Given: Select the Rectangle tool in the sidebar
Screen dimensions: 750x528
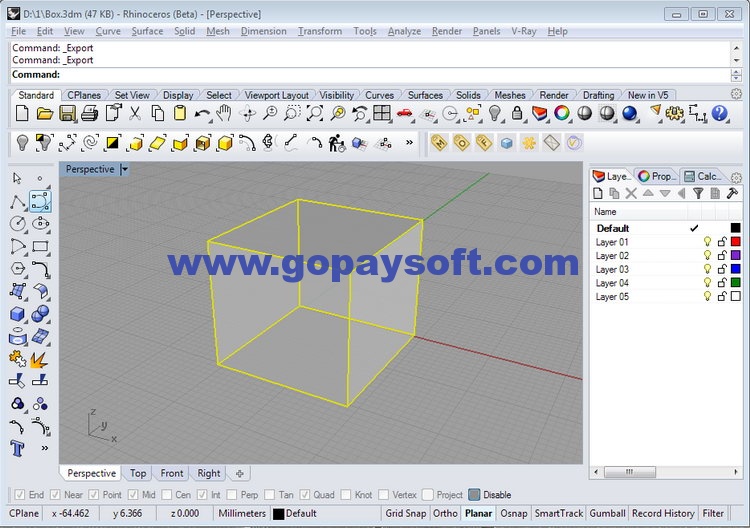Looking at the screenshot, I should pos(40,246).
